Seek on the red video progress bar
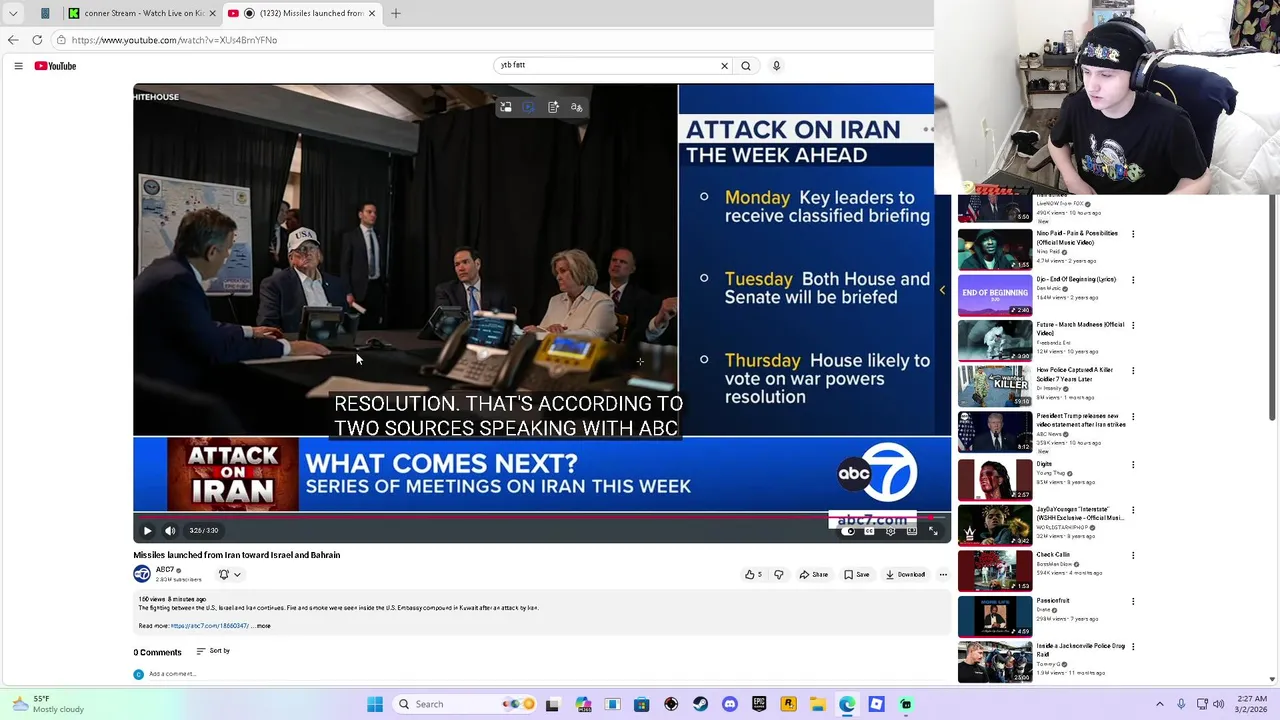Image resolution: width=1280 pixels, height=720 pixels. 540,517
